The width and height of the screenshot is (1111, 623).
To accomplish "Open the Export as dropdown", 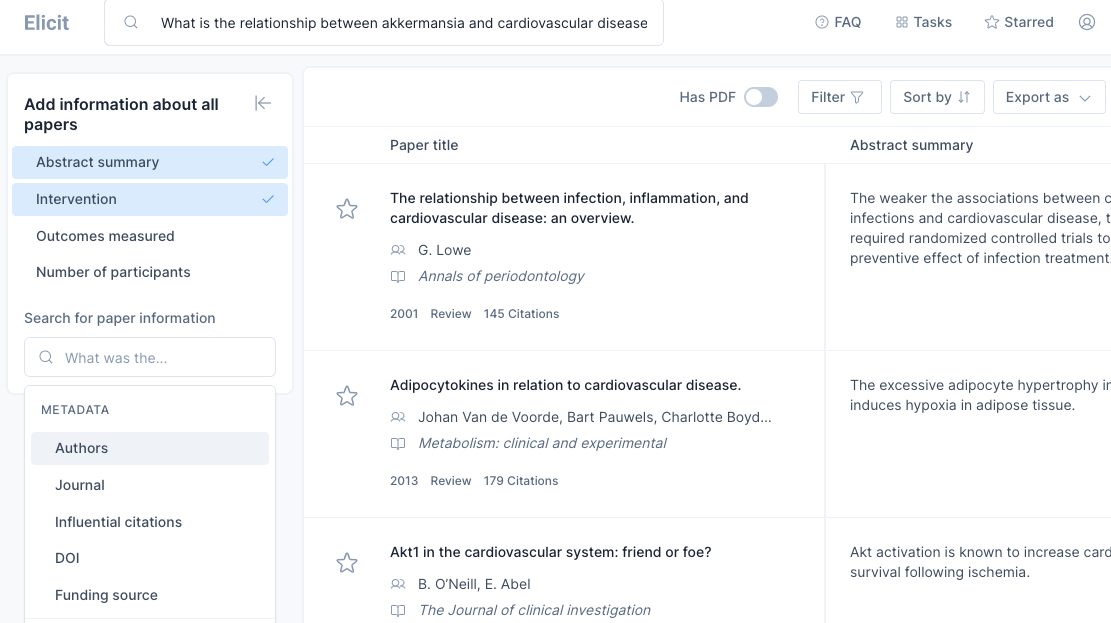I will coord(1048,97).
